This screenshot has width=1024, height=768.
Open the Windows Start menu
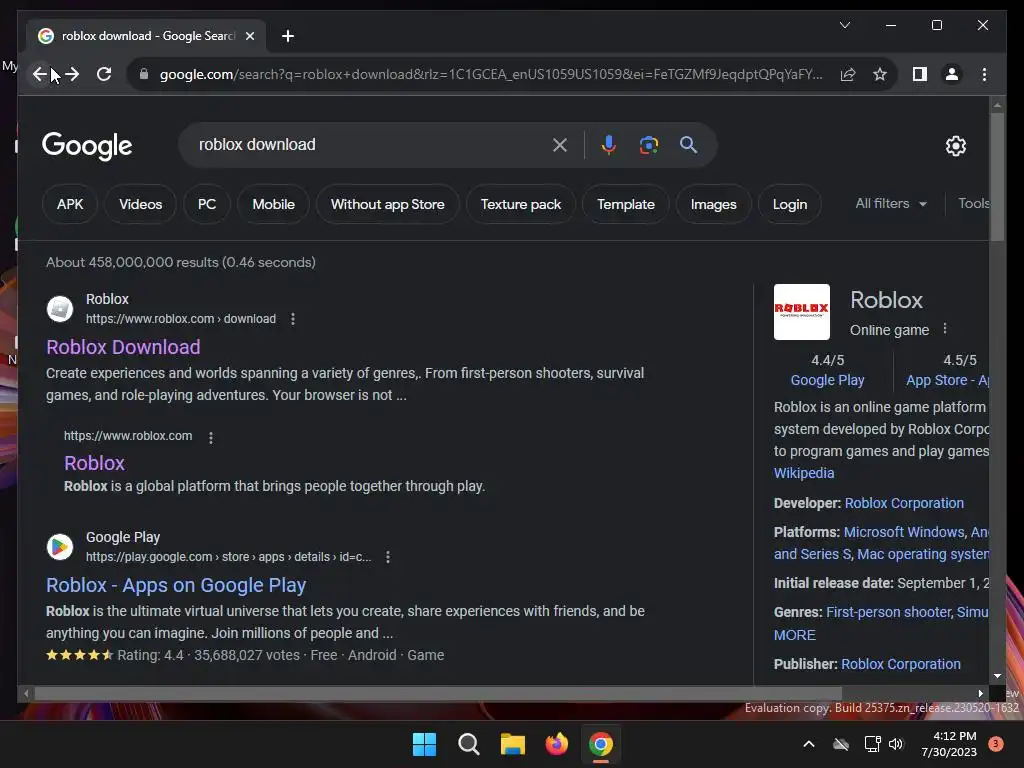click(x=424, y=744)
